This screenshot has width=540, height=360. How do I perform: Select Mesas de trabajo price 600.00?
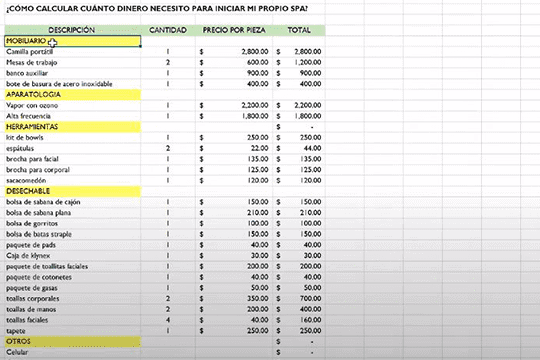tap(234, 62)
